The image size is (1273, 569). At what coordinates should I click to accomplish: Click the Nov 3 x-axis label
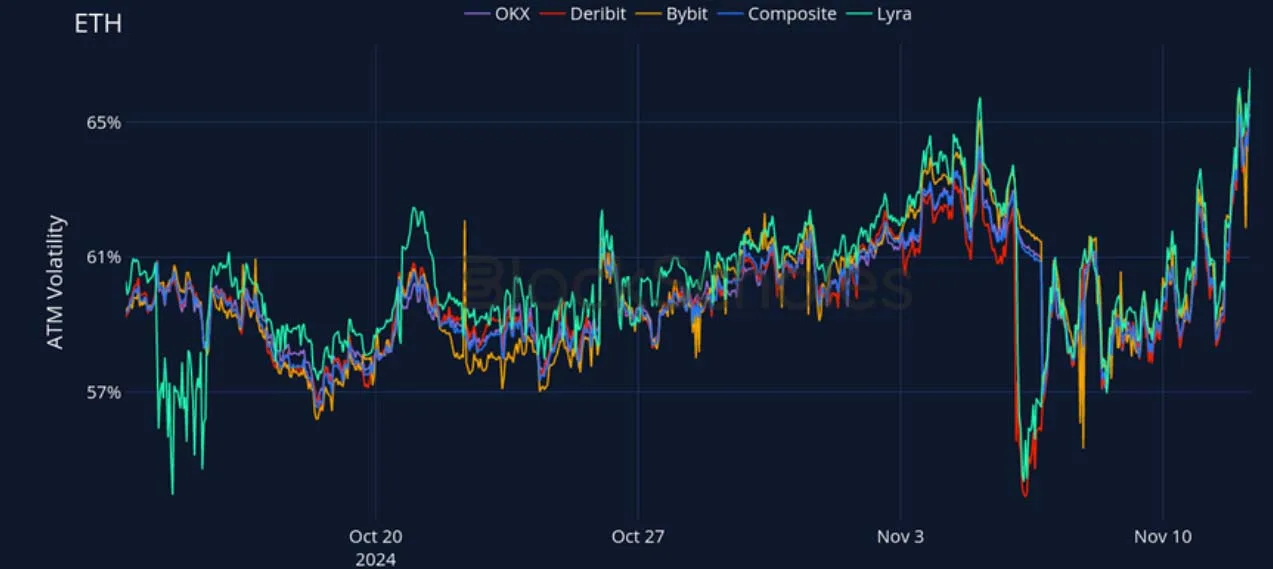click(x=901, y=537)
